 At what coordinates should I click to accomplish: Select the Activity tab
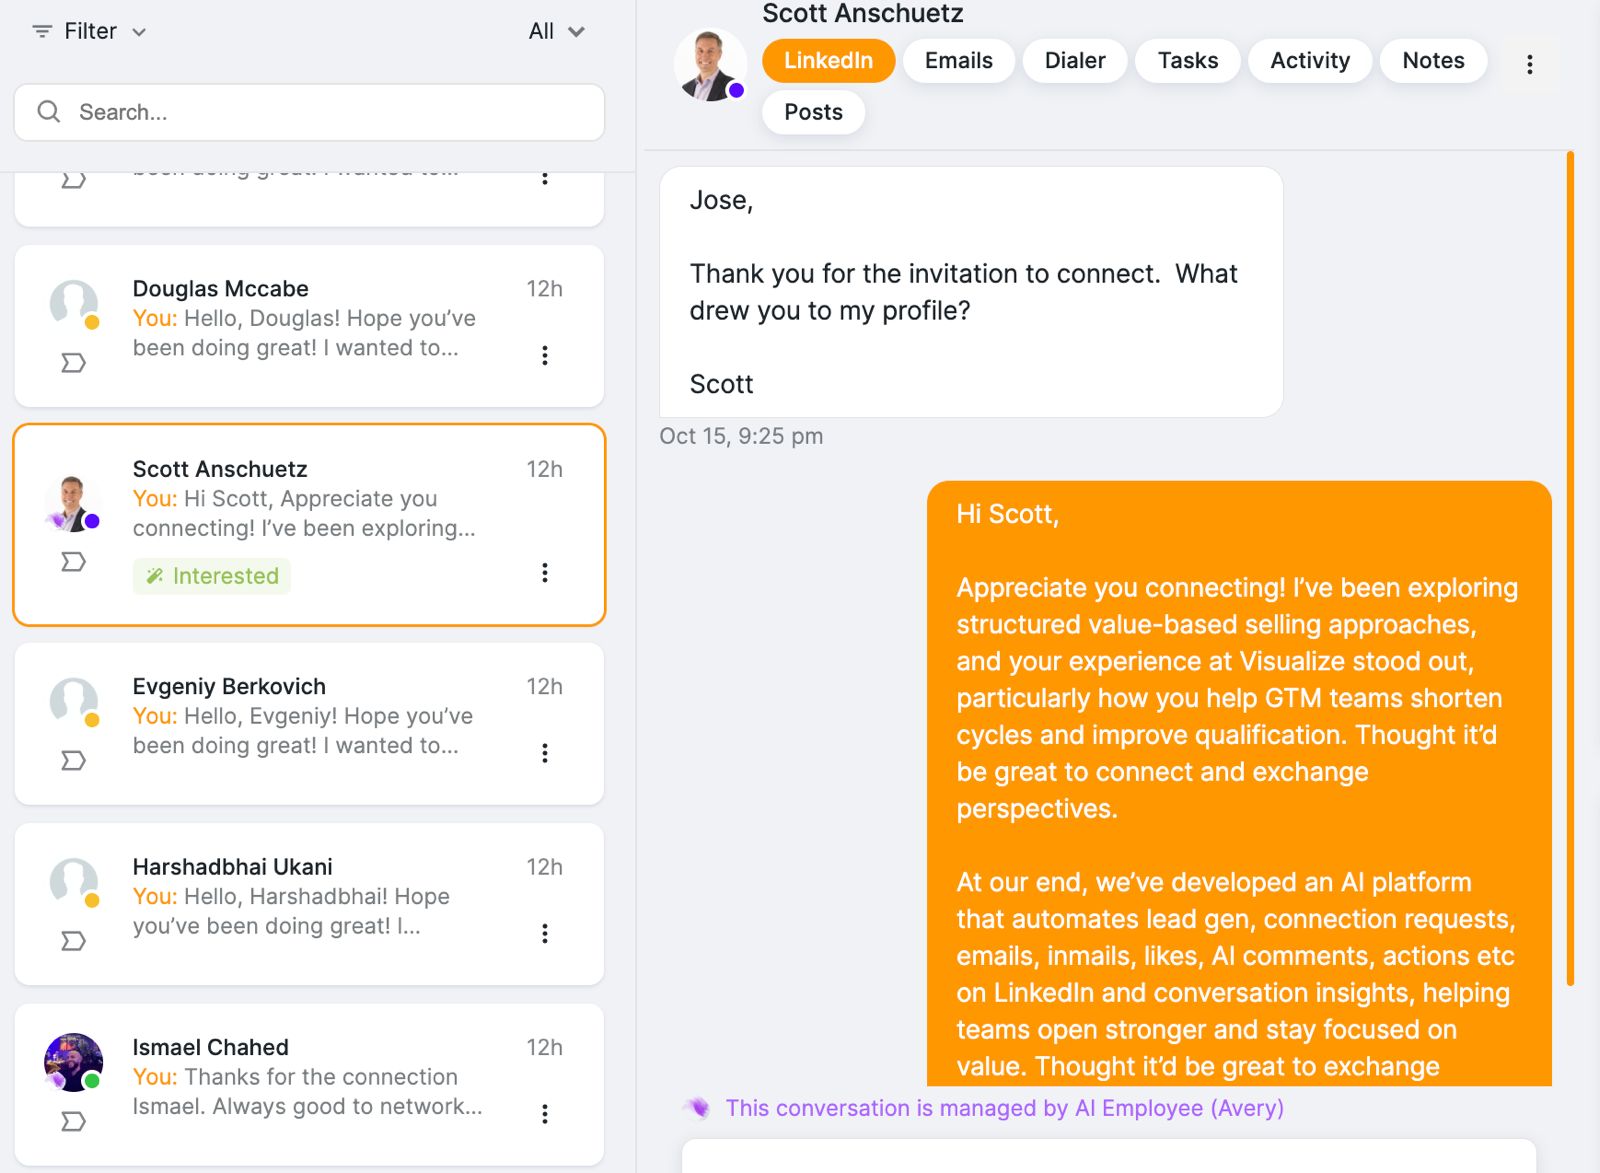pos(1310,60)
